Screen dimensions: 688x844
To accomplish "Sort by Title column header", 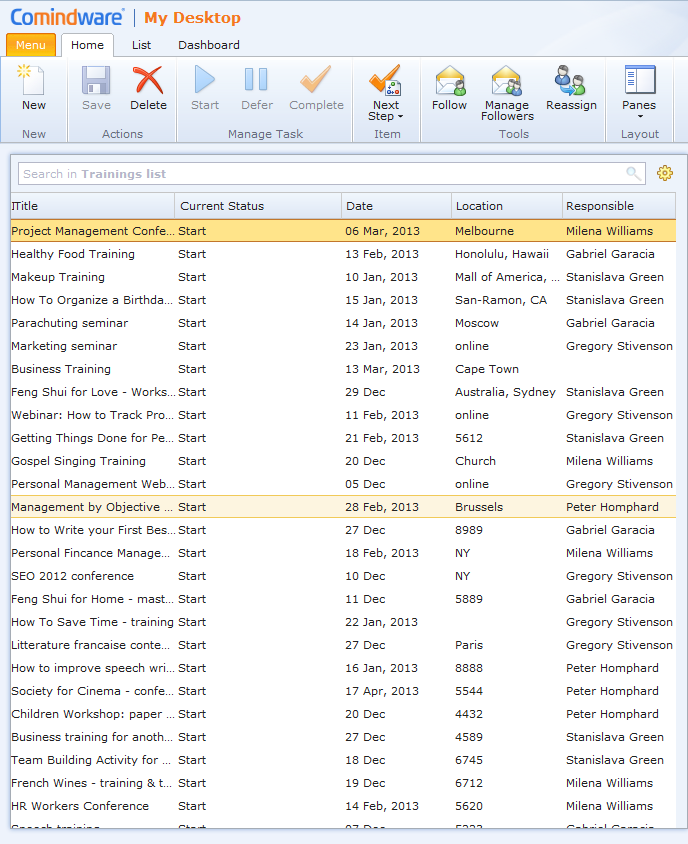I will coord(92,206).
